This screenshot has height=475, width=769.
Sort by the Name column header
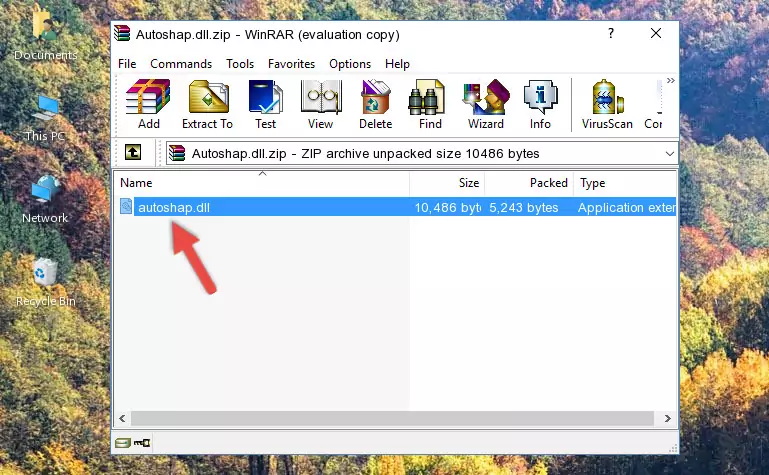pos(262,183)
